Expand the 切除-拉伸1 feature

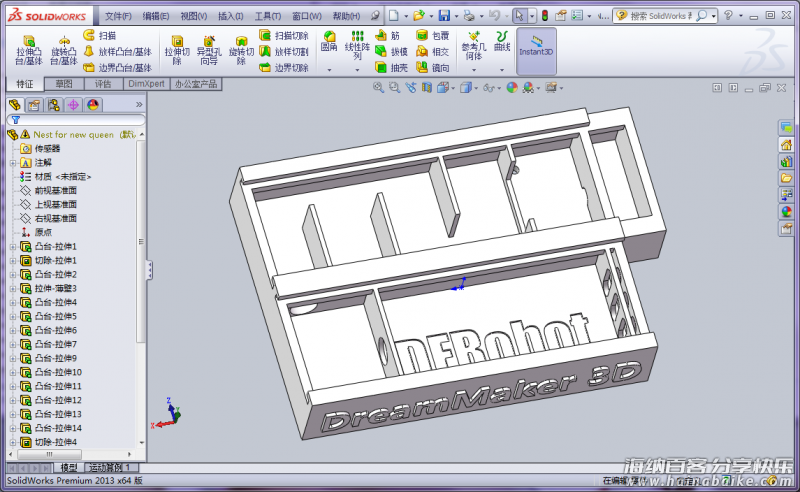click(x=13, y=260)
